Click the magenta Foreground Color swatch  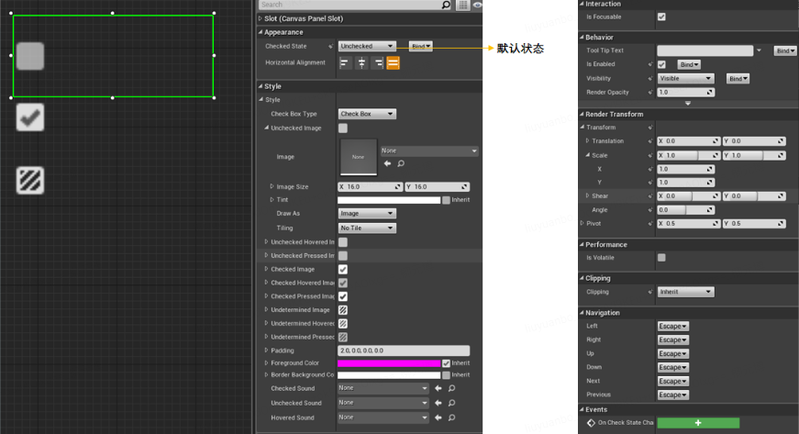coord(389,363)
